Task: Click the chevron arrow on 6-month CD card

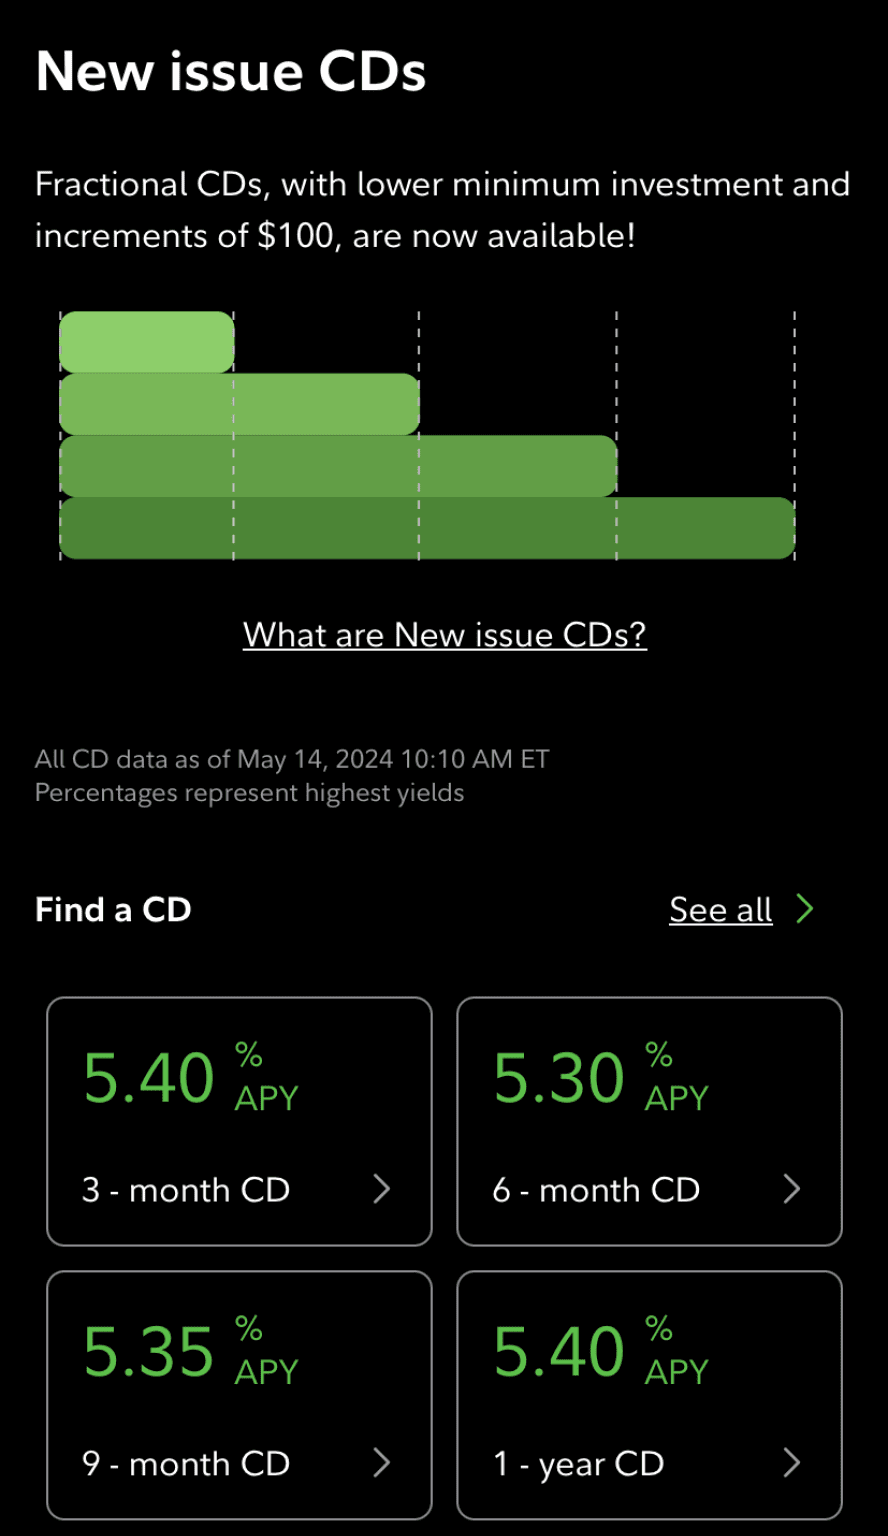Action: tap(792, 1189)
